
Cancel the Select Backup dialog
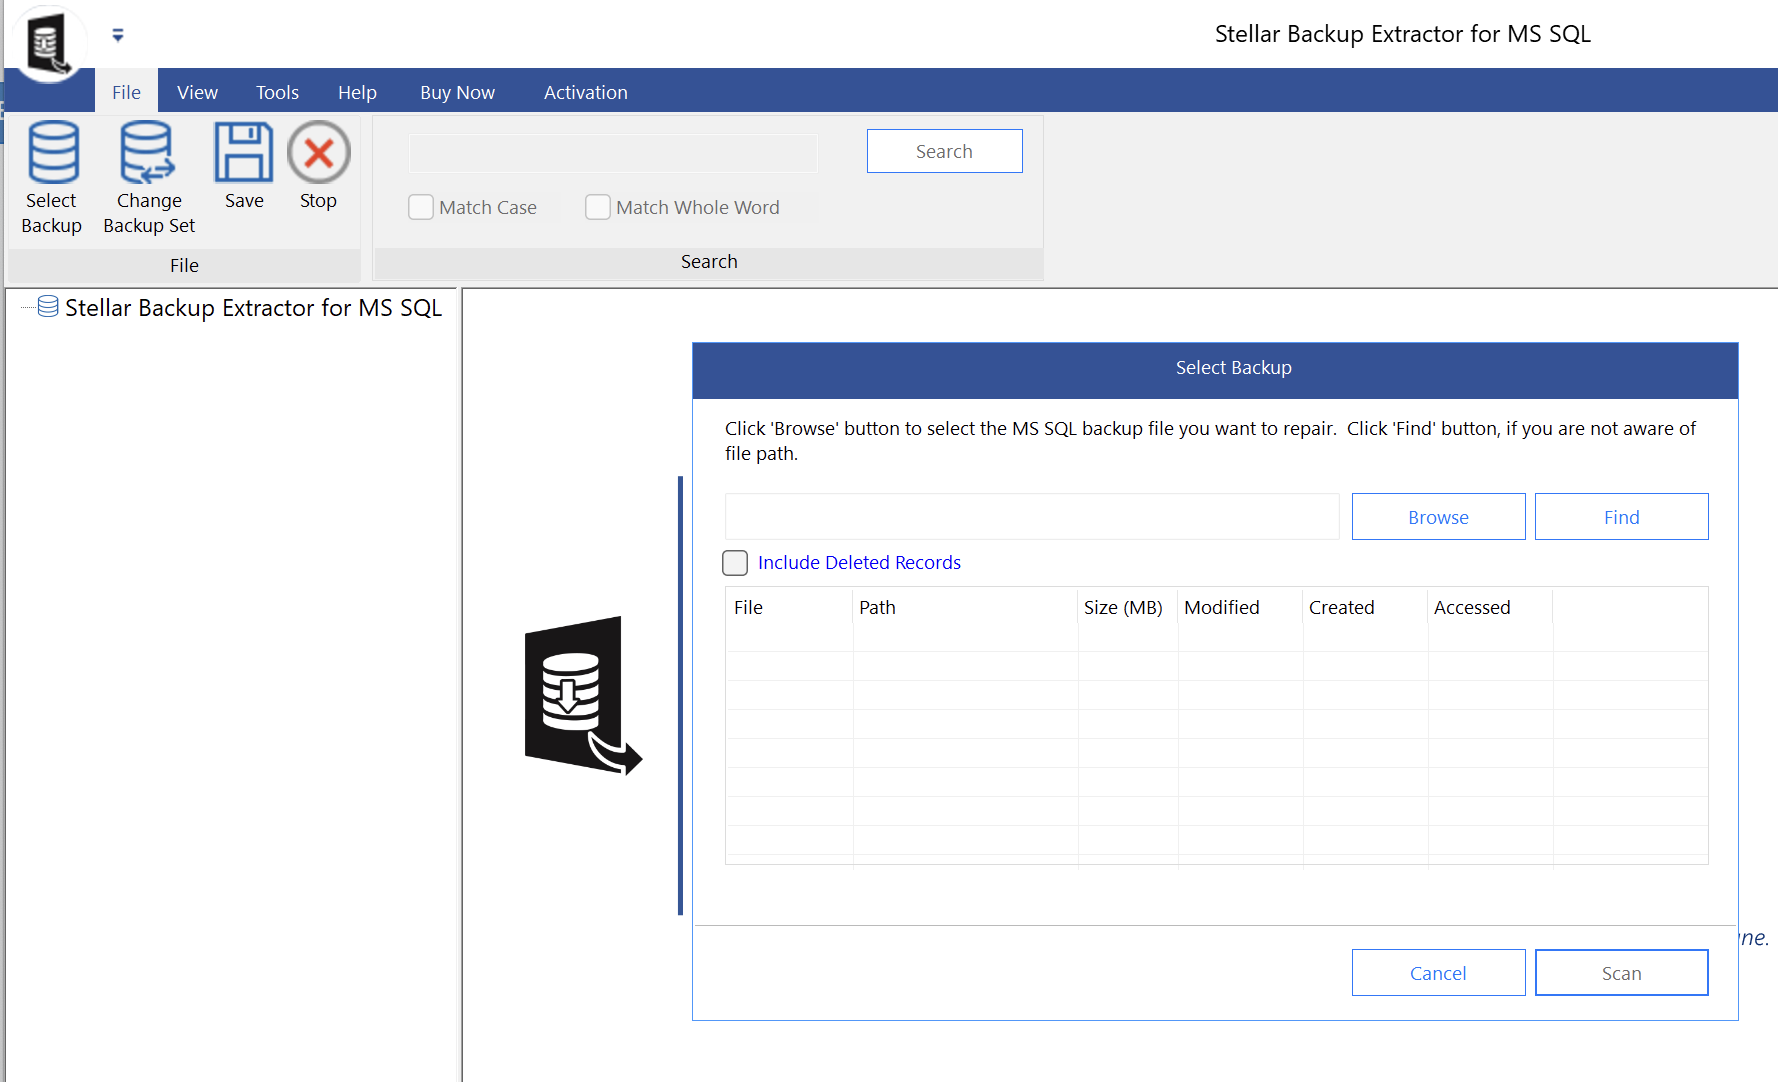coord(1438,973)
